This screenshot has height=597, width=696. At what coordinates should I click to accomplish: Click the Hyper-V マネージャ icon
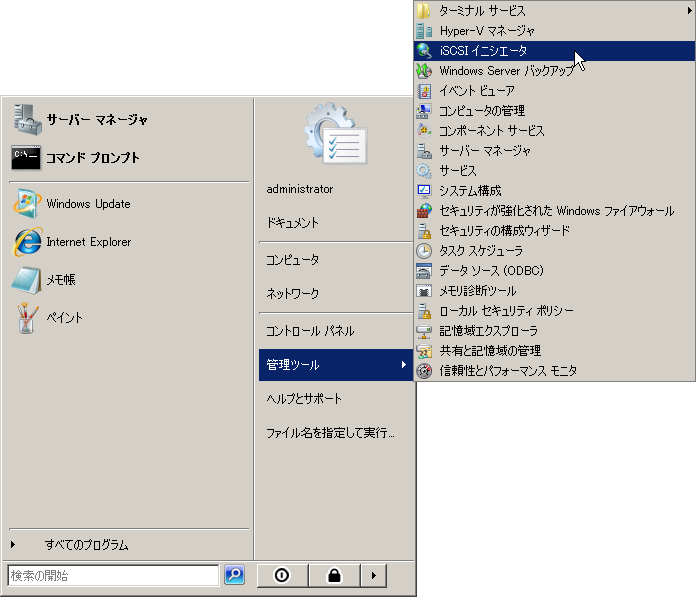424,31
